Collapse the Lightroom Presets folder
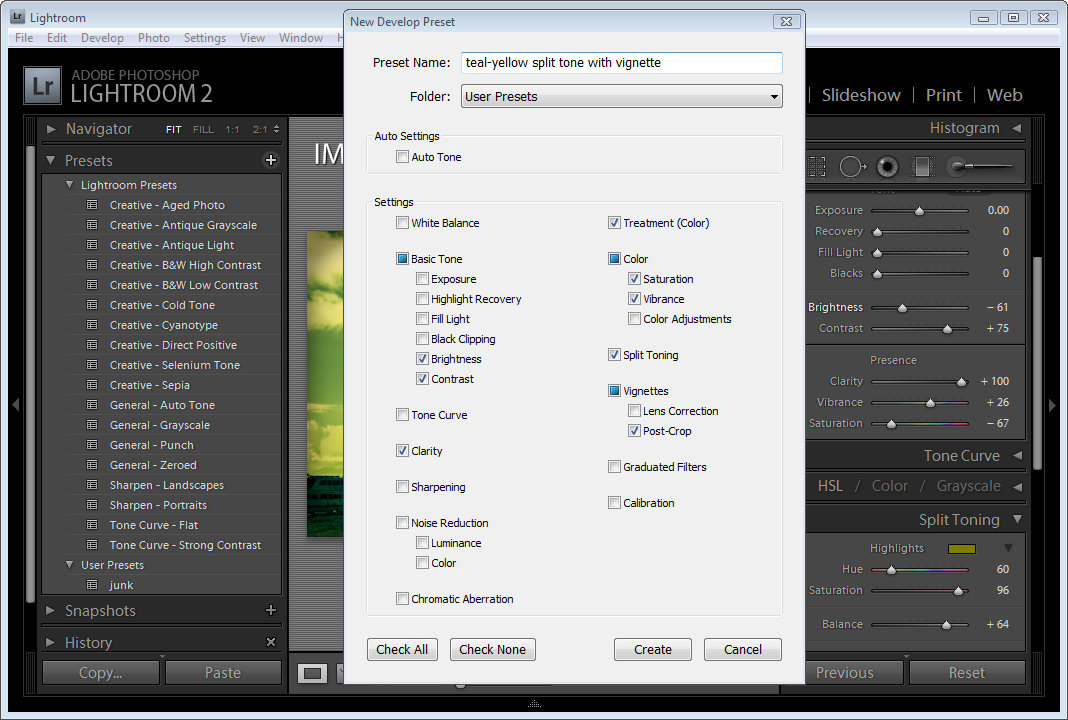This screenshot has width=1068, height=720. click(69, 185)
